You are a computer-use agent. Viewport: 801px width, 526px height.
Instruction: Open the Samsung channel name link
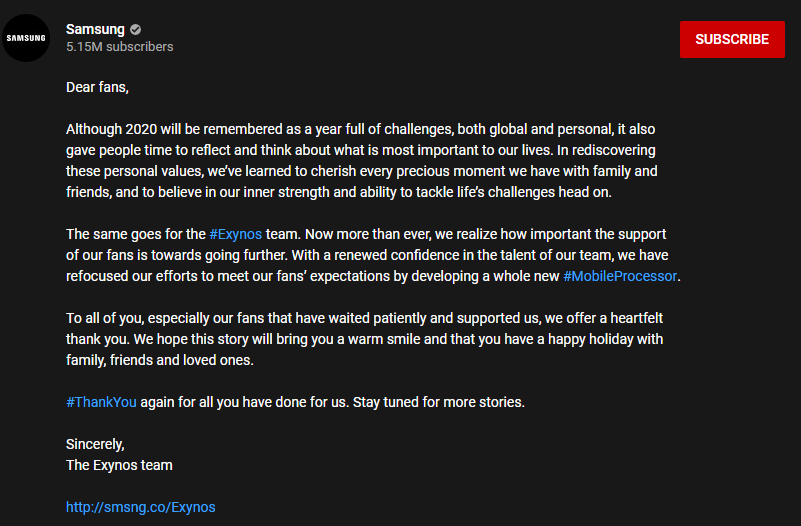coord(95,30)
